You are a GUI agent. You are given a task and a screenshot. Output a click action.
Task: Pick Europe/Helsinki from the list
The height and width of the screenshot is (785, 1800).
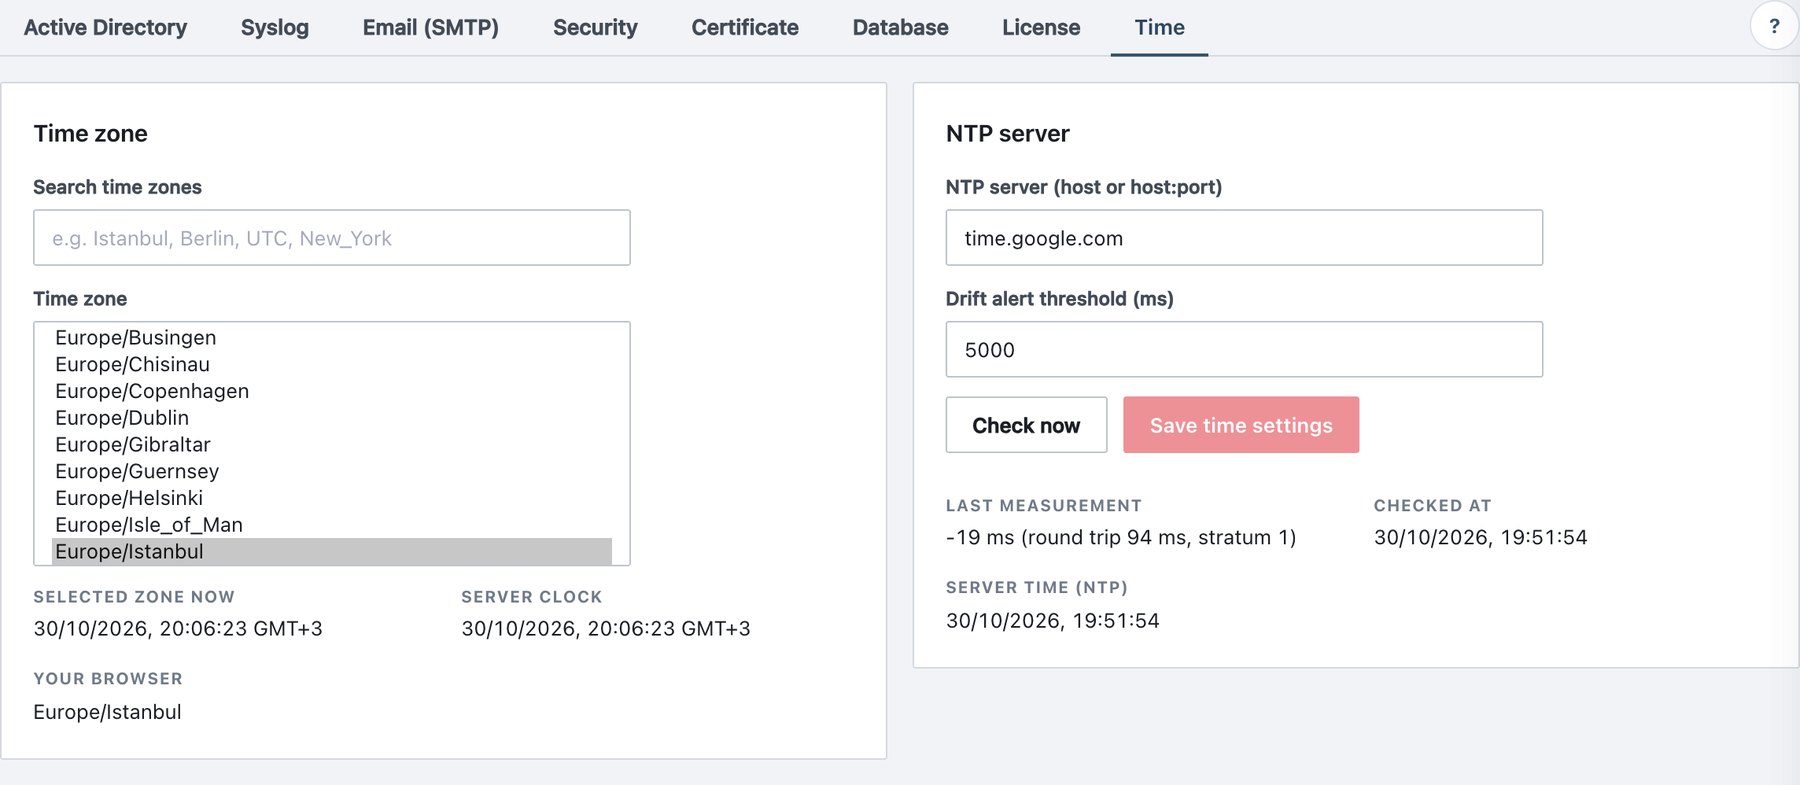pyautogui.click(x=332, y=498)
